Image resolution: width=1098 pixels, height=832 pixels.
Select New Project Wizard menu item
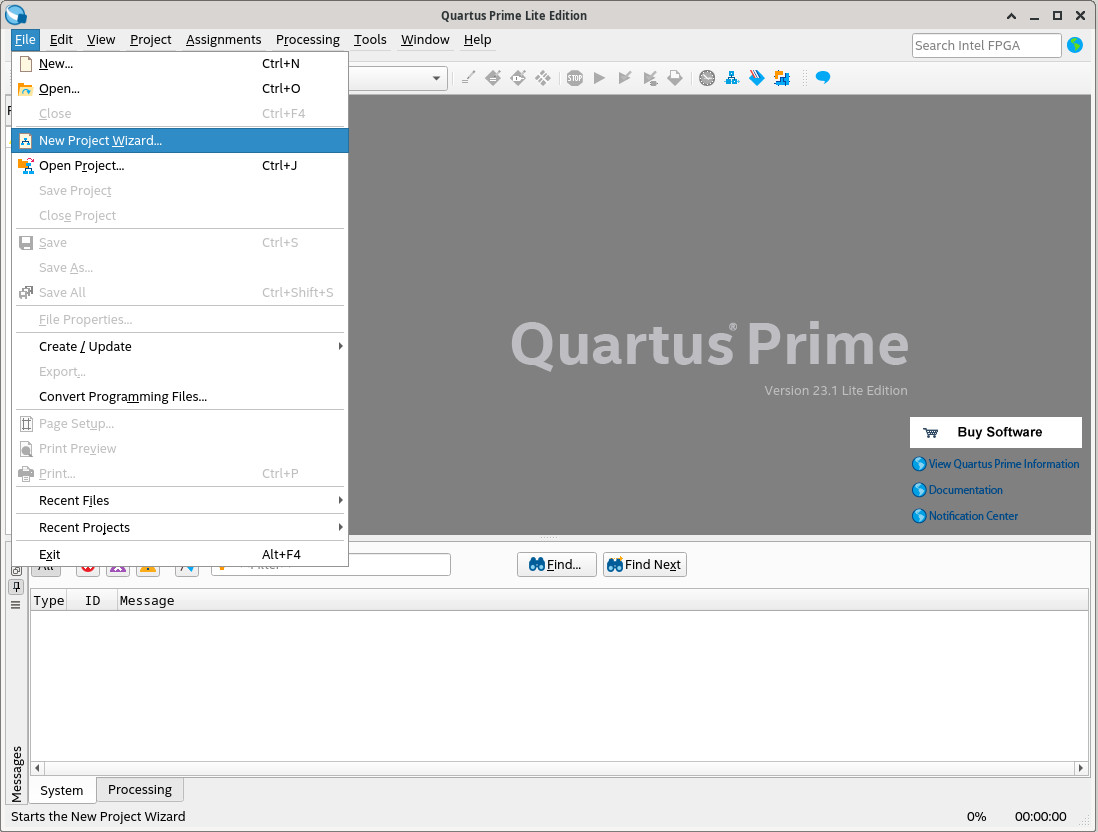[x=180, y=141]
